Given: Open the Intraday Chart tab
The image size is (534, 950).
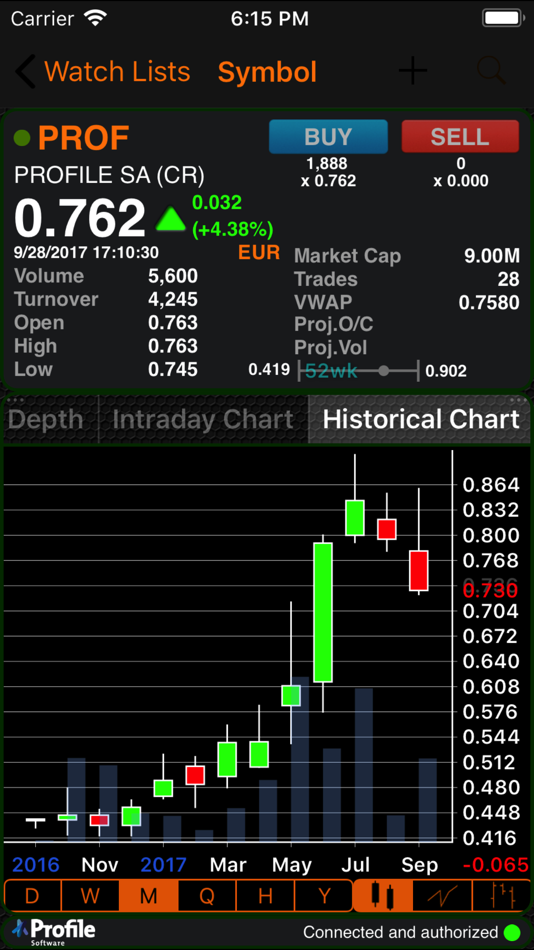Looking at the screenshot, I should coord(203,419).
